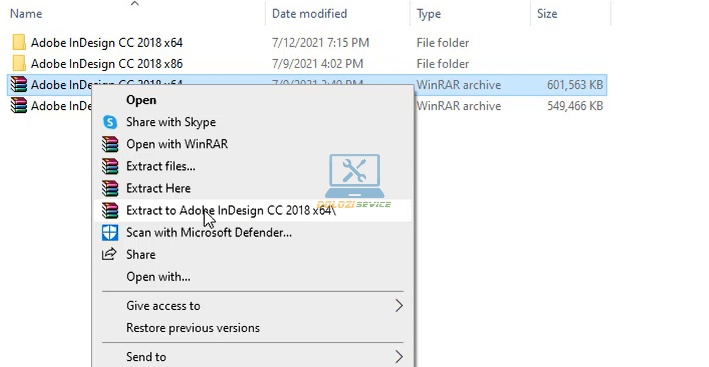Click WinRAR icon beside Open with WinRAR

coord(110,144)
